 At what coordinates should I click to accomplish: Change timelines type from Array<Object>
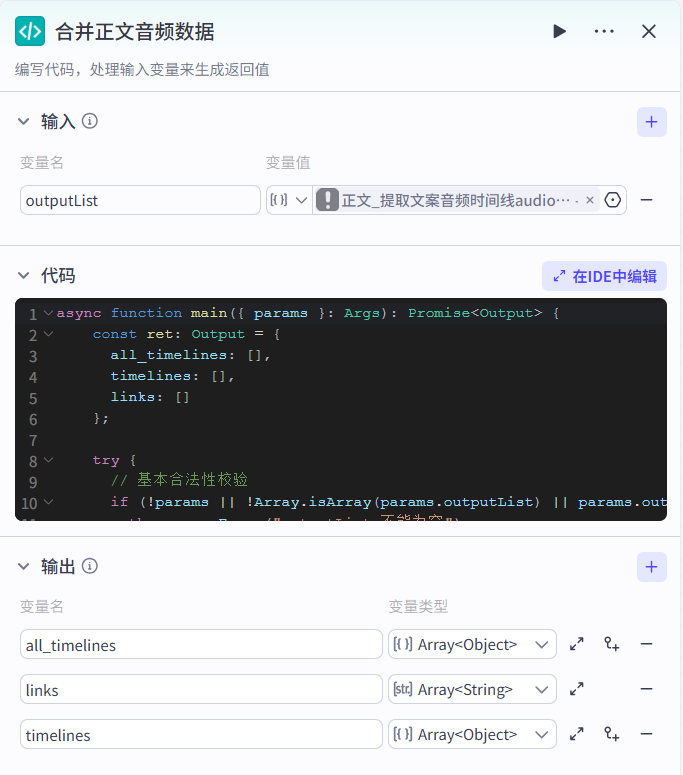[x=472, y=734]
